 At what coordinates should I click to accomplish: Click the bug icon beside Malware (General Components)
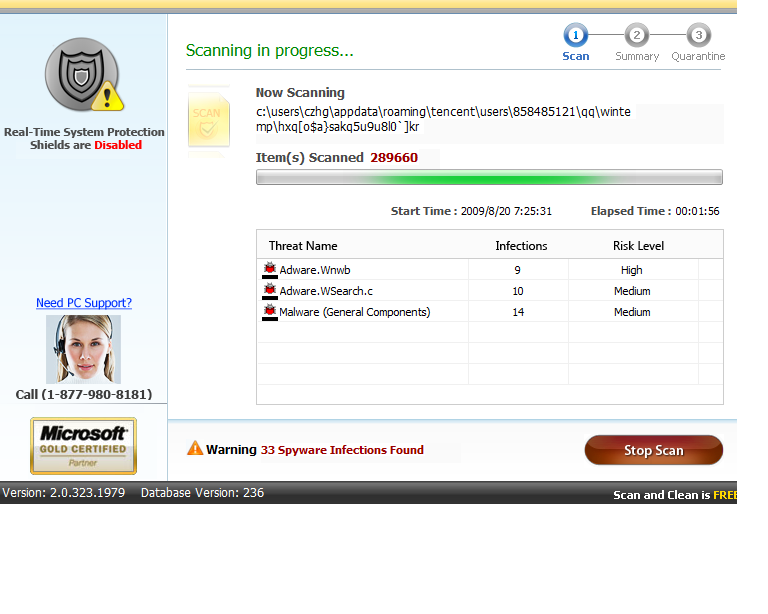tap(269, 312)
